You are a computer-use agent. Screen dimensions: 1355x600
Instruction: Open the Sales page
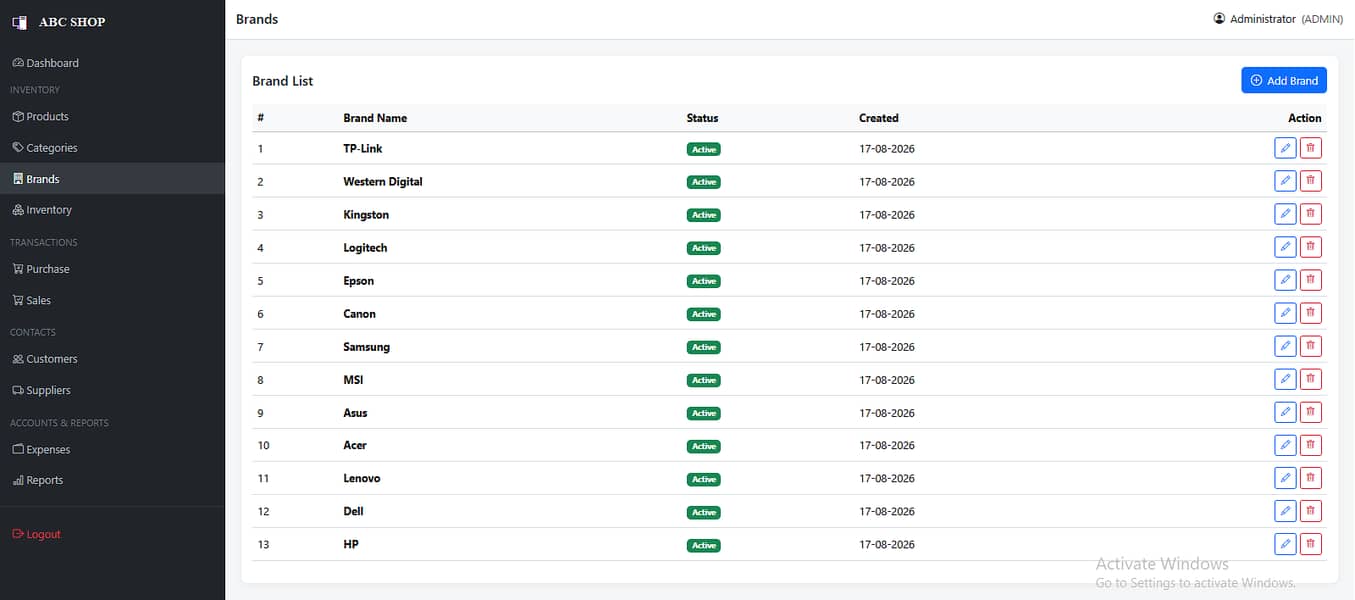(x=112, y=300)
